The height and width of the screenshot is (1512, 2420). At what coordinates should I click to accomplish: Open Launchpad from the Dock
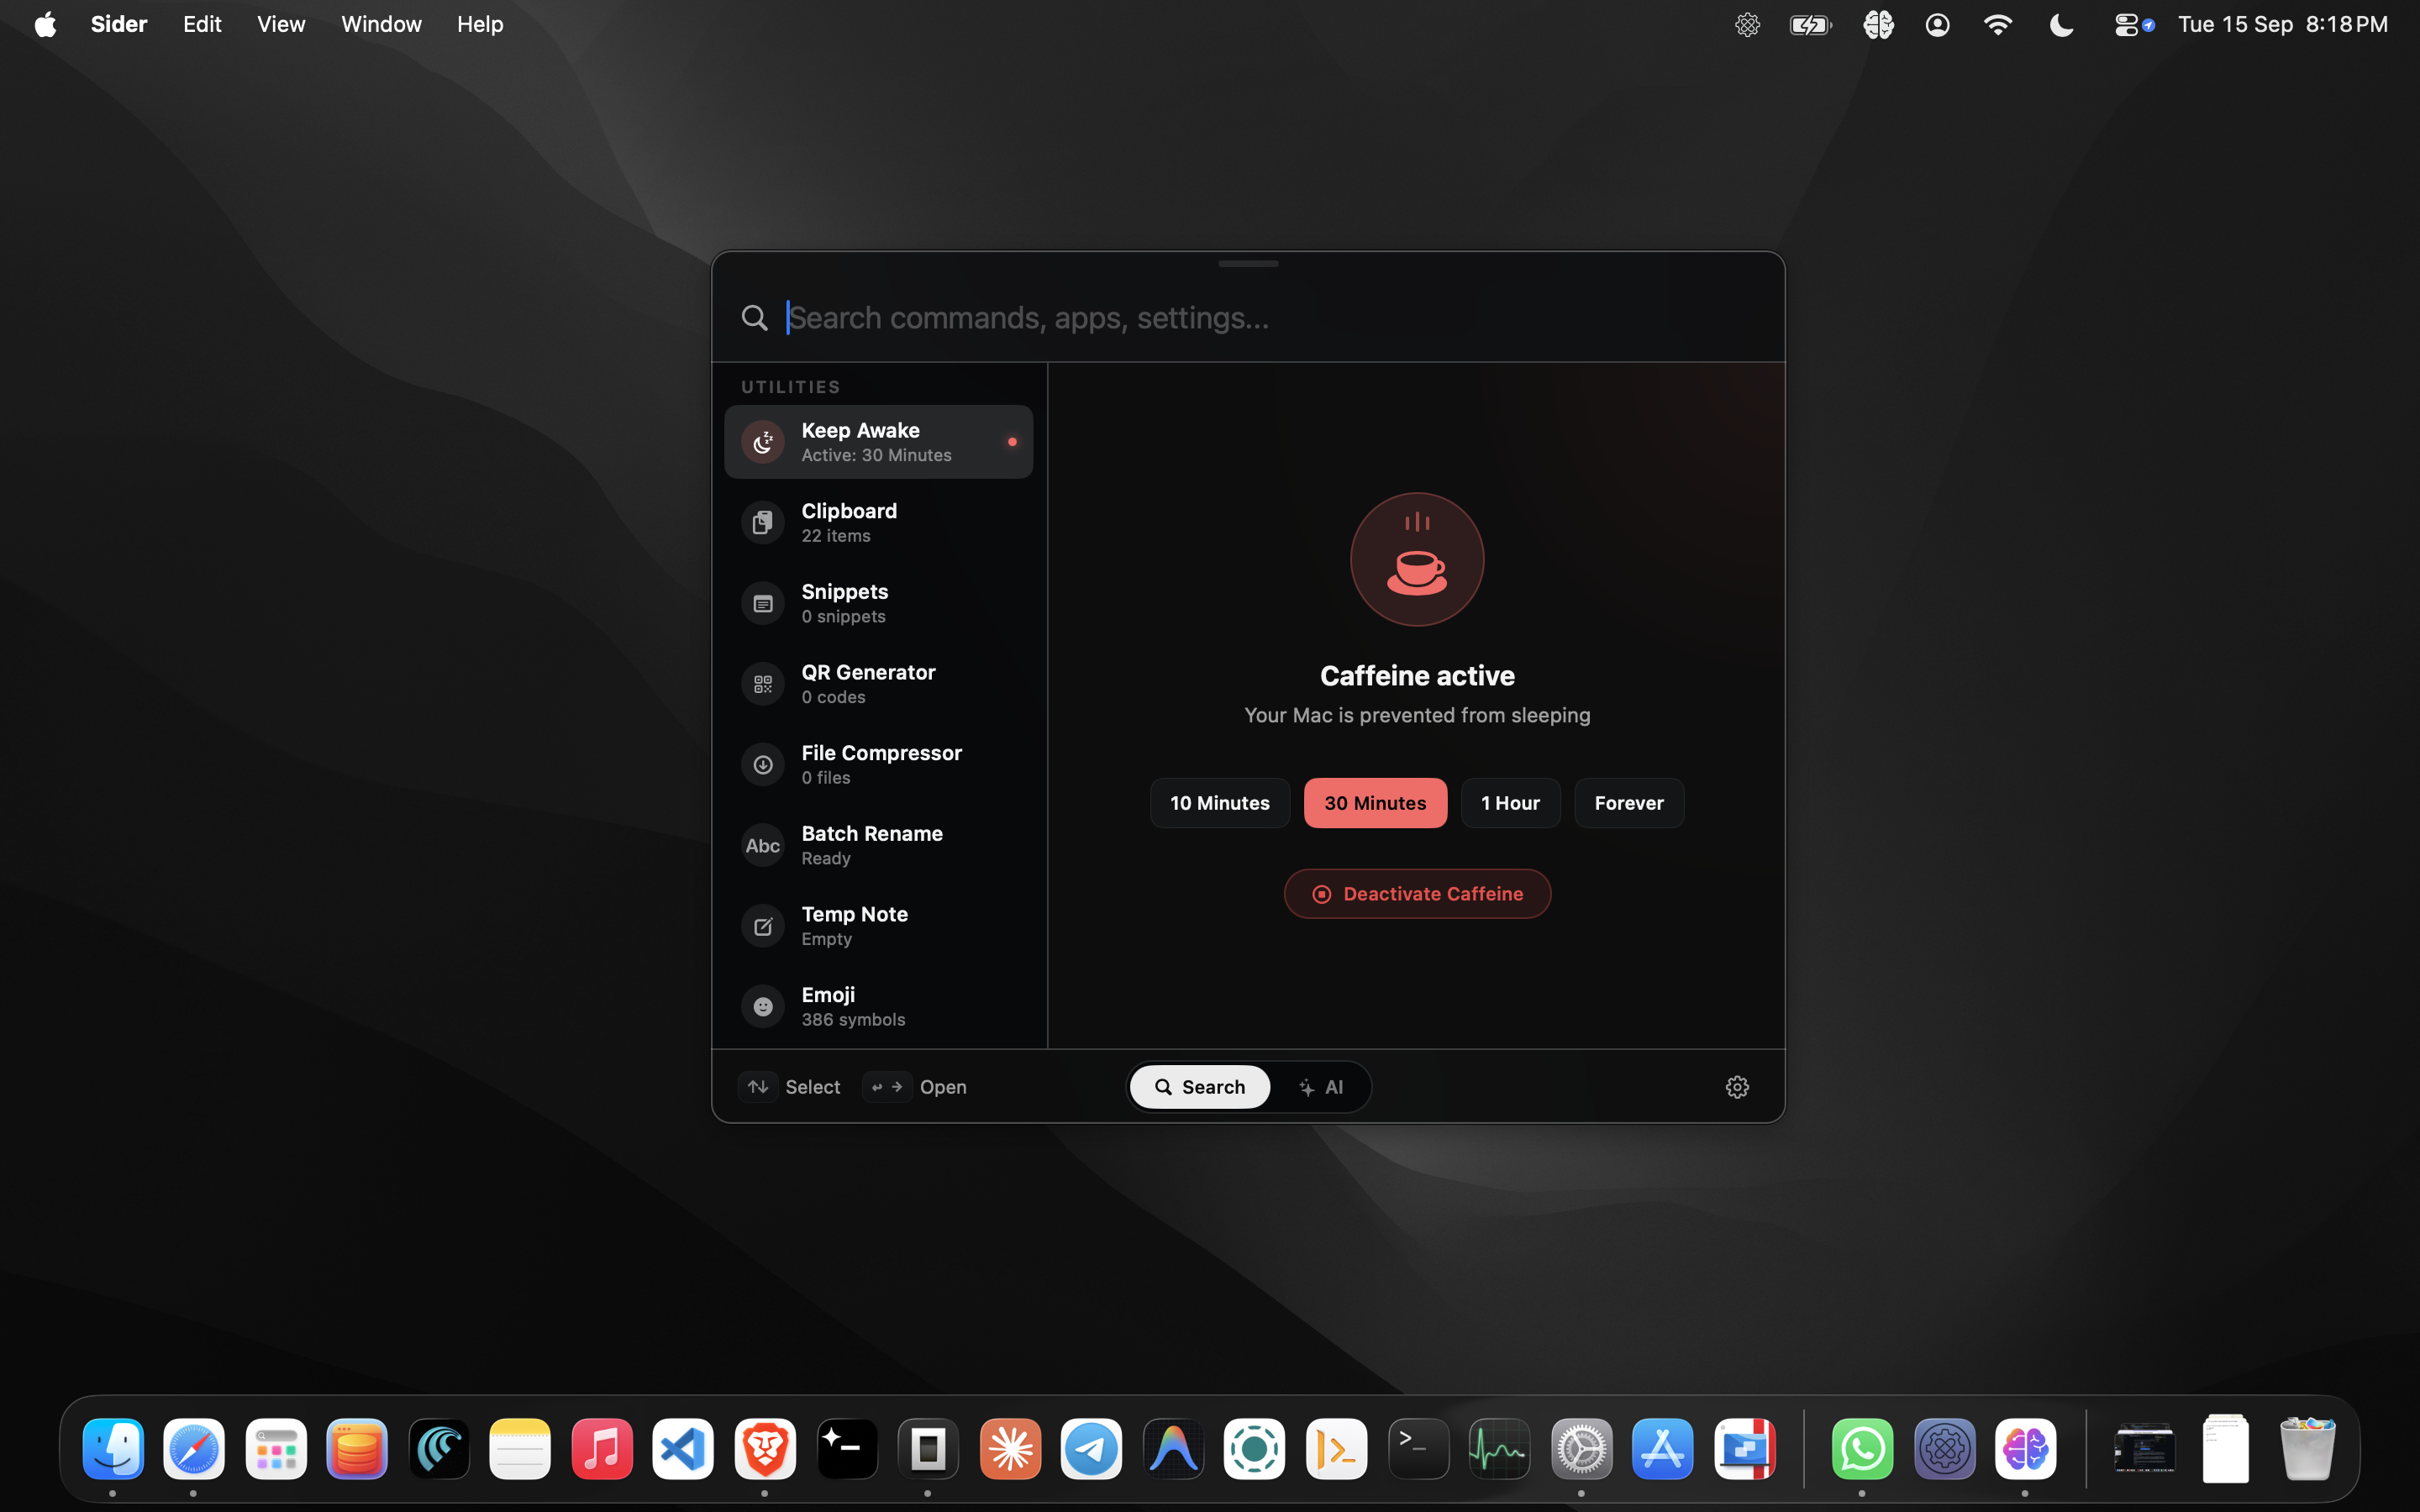(x=276, y=1449)
